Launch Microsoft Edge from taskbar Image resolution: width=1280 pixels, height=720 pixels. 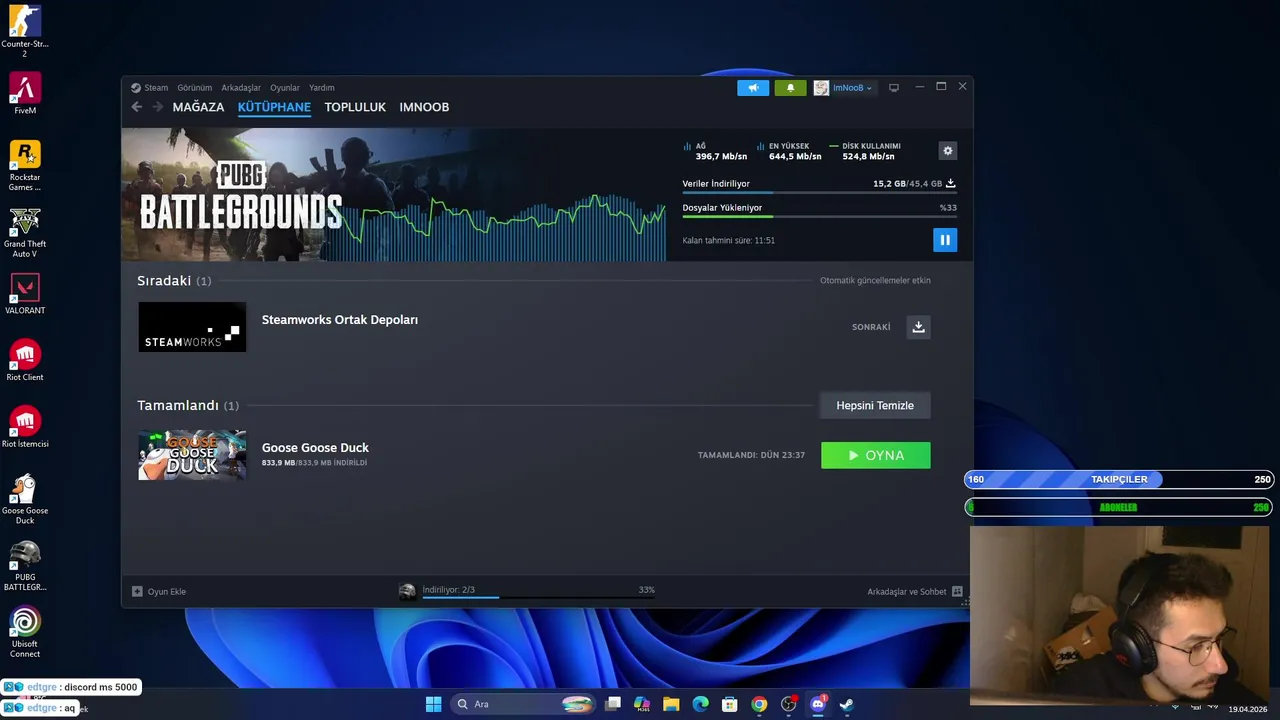(700, 704)
